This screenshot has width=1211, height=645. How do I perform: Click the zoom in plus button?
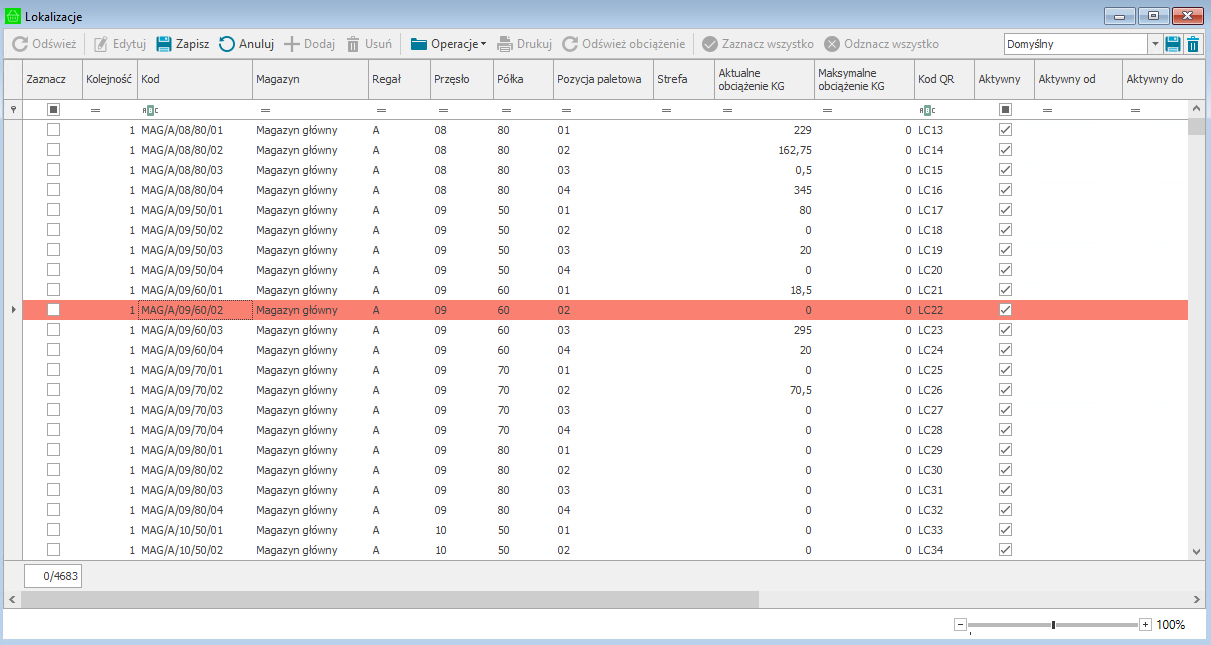1145,625
